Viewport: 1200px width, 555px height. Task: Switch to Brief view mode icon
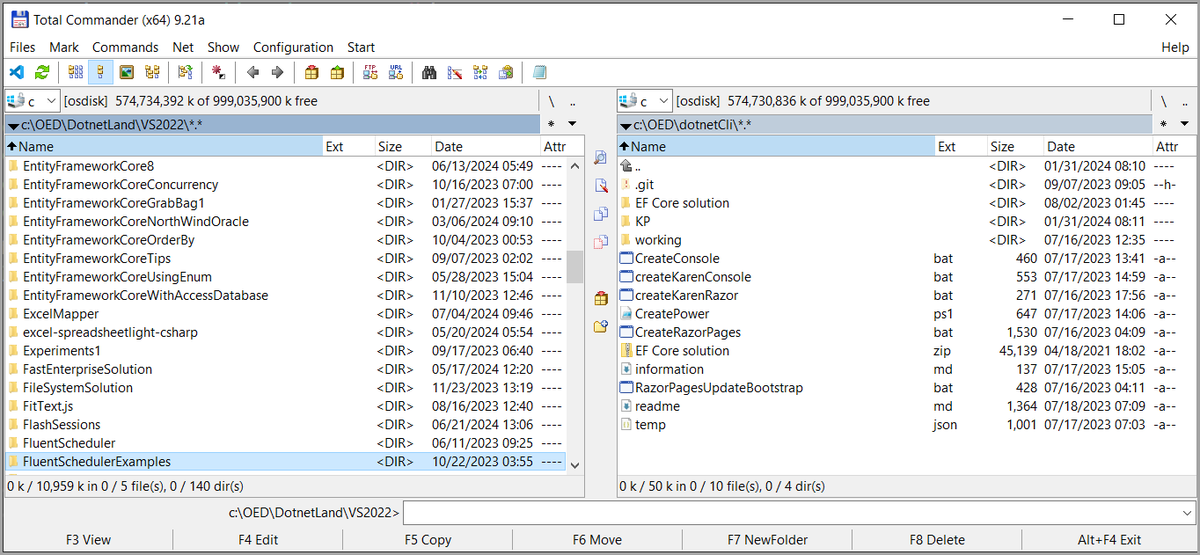(x=75, y=72)
